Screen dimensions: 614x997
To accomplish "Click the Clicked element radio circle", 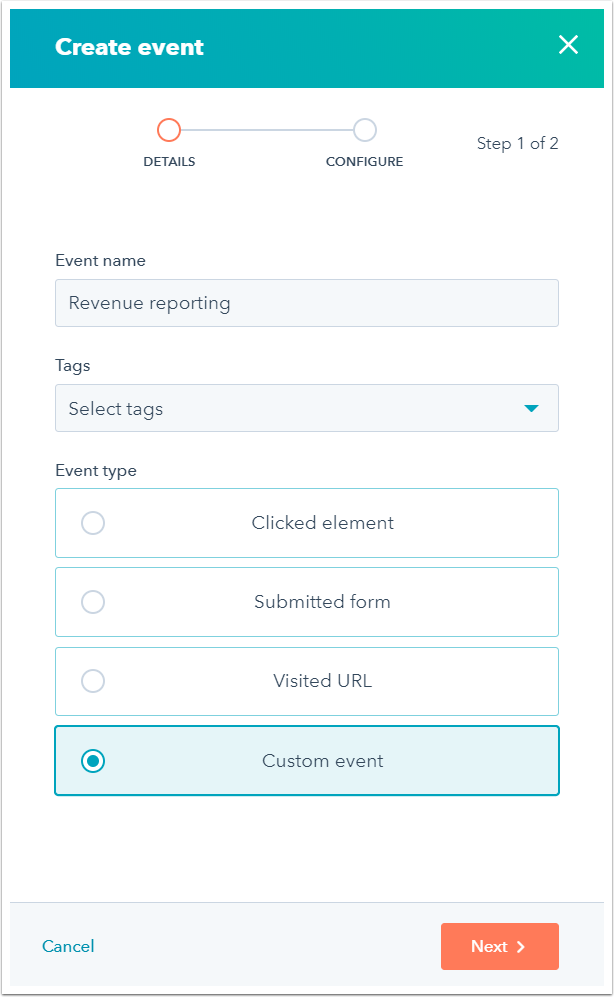I will (x=93, y=522).
